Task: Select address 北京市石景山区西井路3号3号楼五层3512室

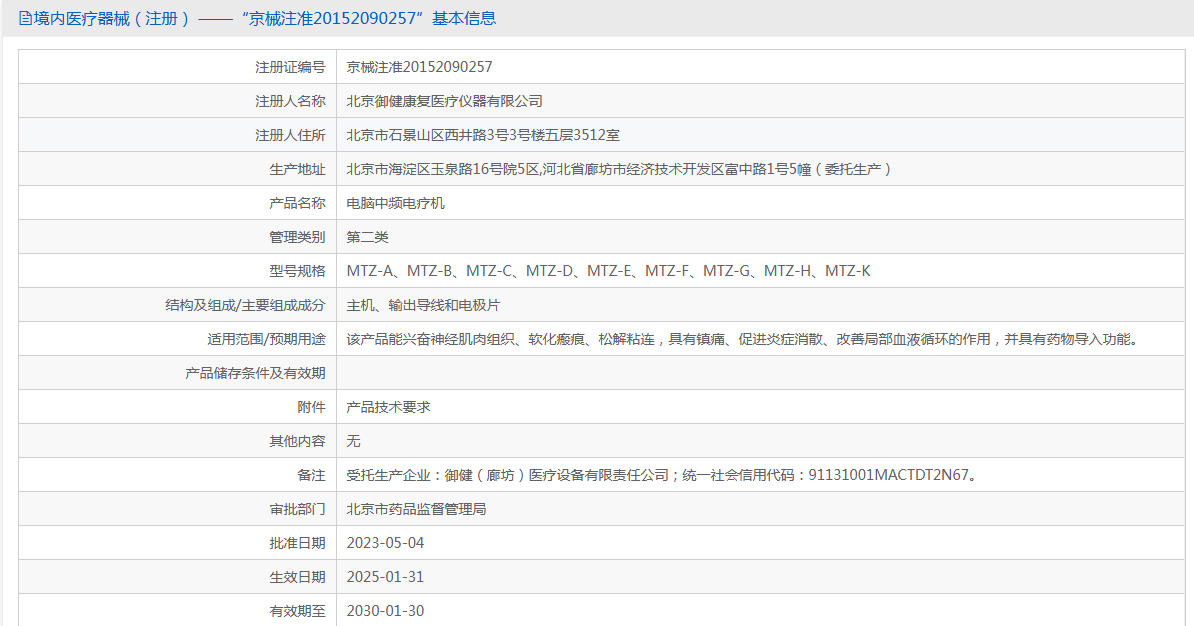Action: [x=483, y=136]
